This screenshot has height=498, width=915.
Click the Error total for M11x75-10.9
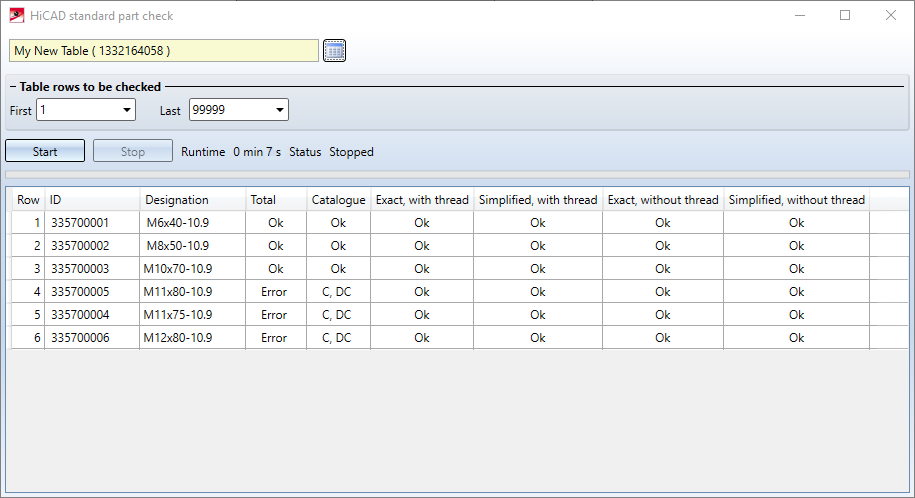tap(274, 315)
